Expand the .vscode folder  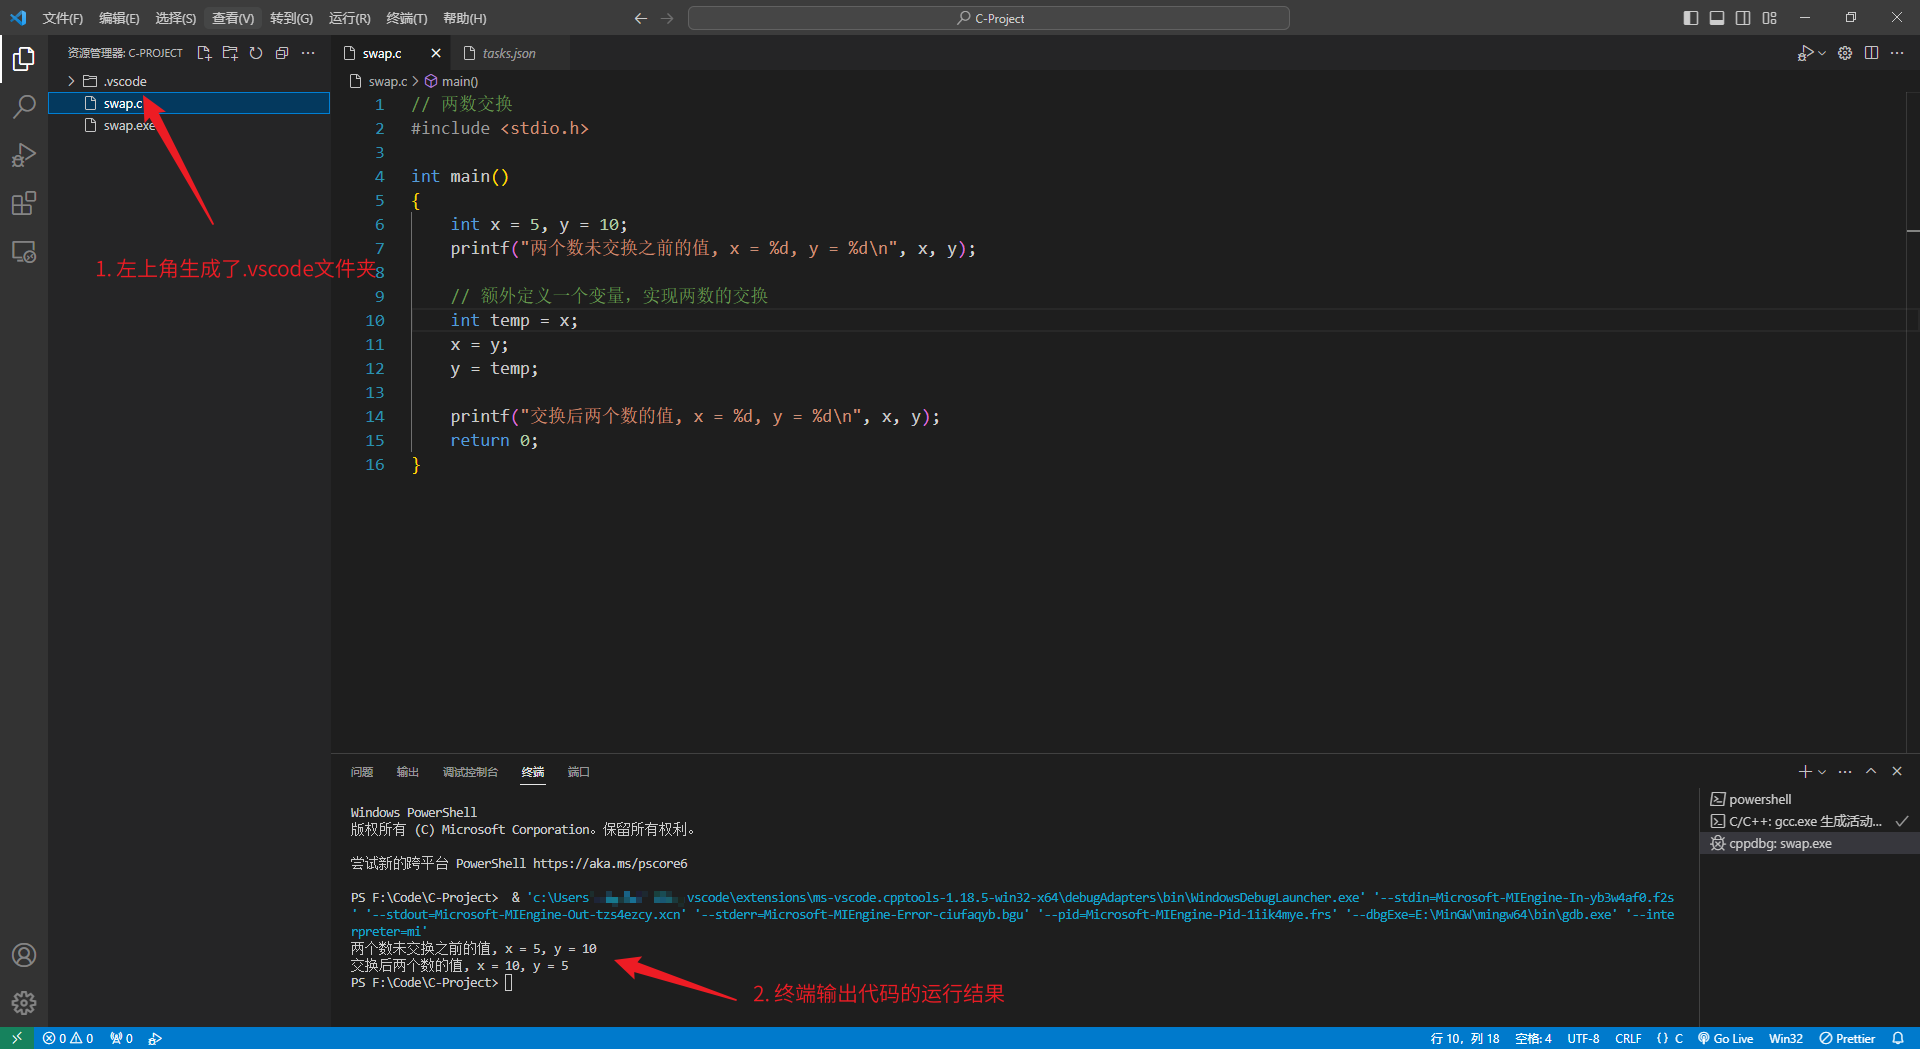pos(71,81)
